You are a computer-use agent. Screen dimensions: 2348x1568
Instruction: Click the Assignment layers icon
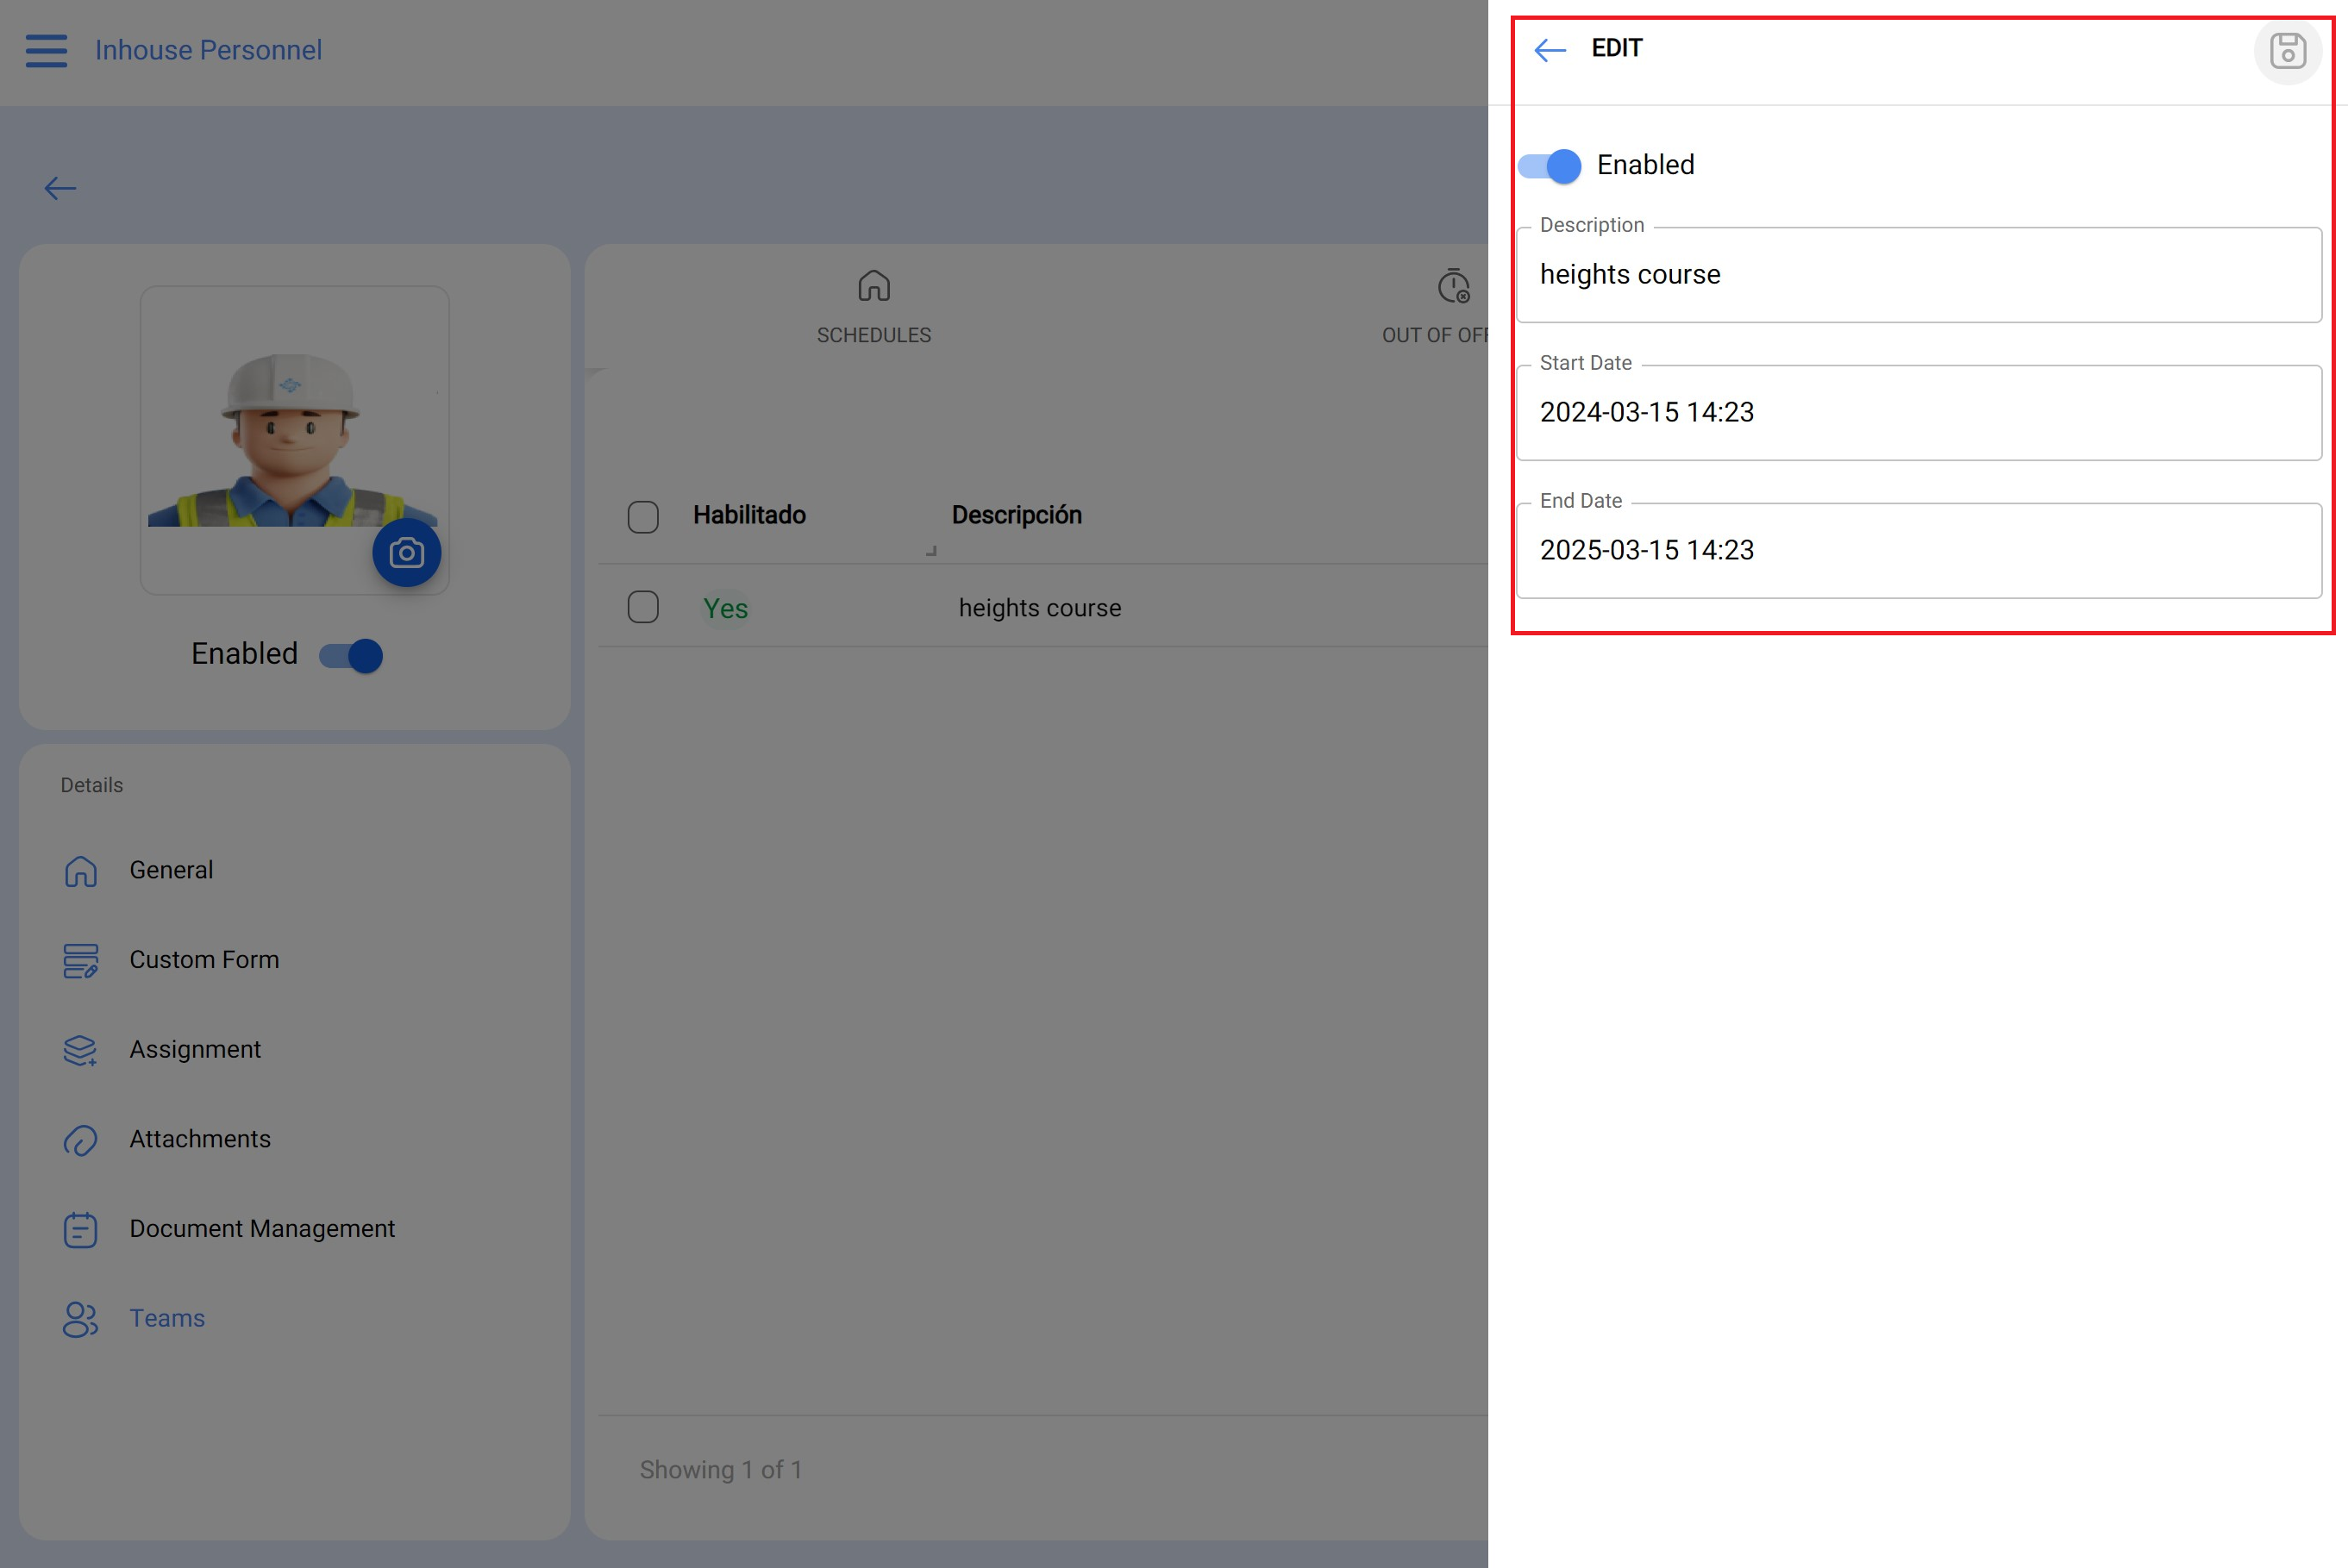point(80,1050)
